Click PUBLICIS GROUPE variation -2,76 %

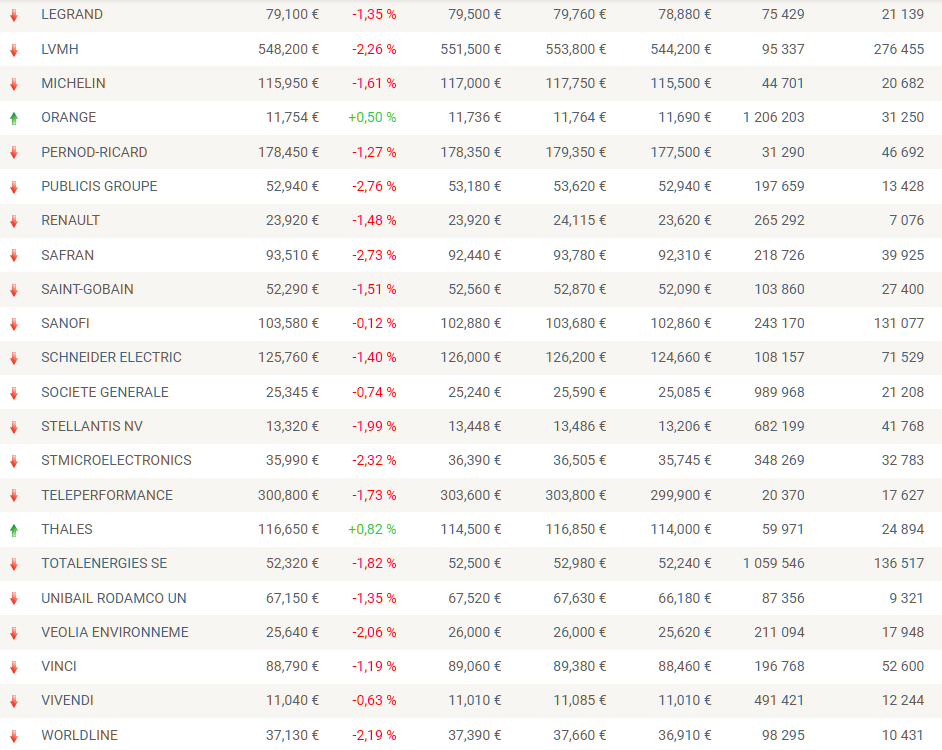tap(374, 186)
